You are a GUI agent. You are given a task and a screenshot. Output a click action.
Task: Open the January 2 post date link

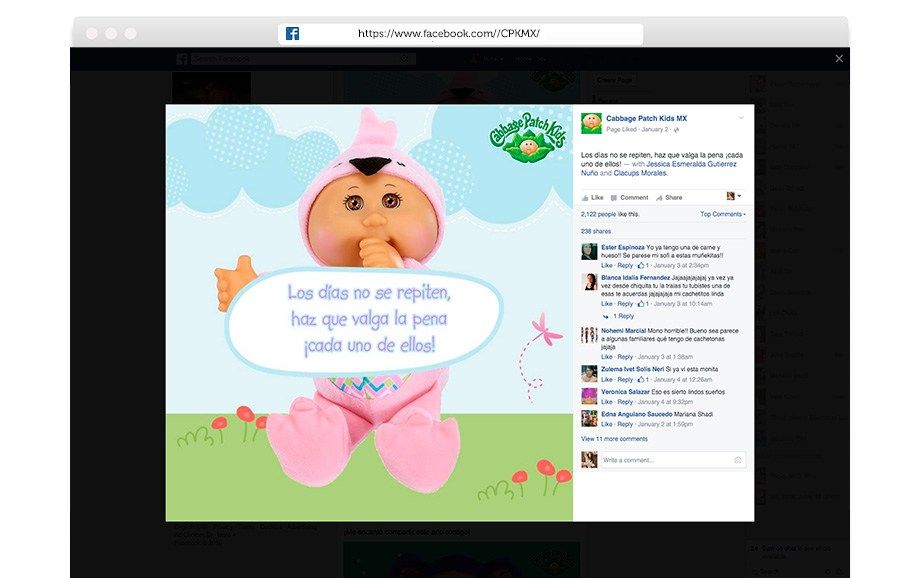pos(655,130)
